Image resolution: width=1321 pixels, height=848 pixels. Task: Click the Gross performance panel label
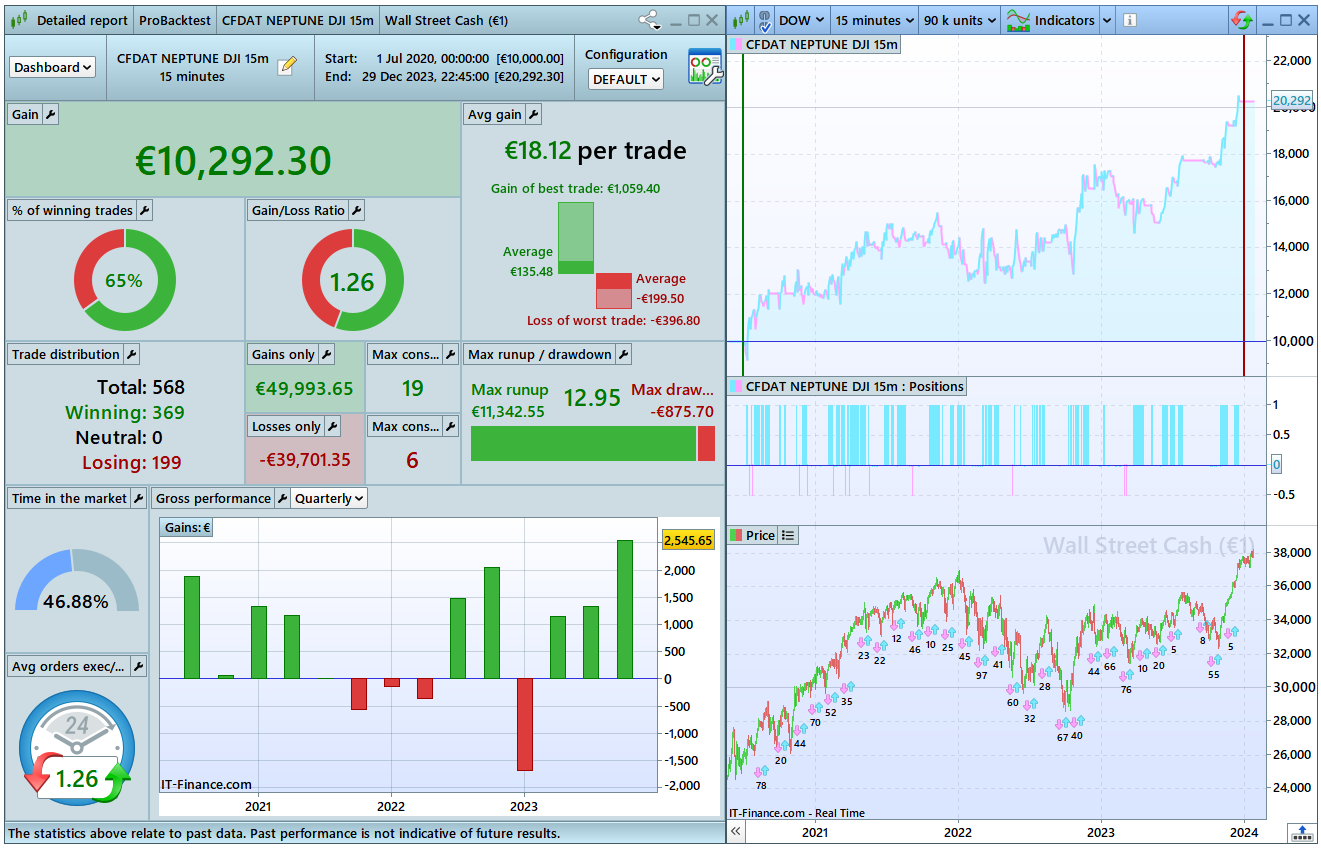click(213, 499)
